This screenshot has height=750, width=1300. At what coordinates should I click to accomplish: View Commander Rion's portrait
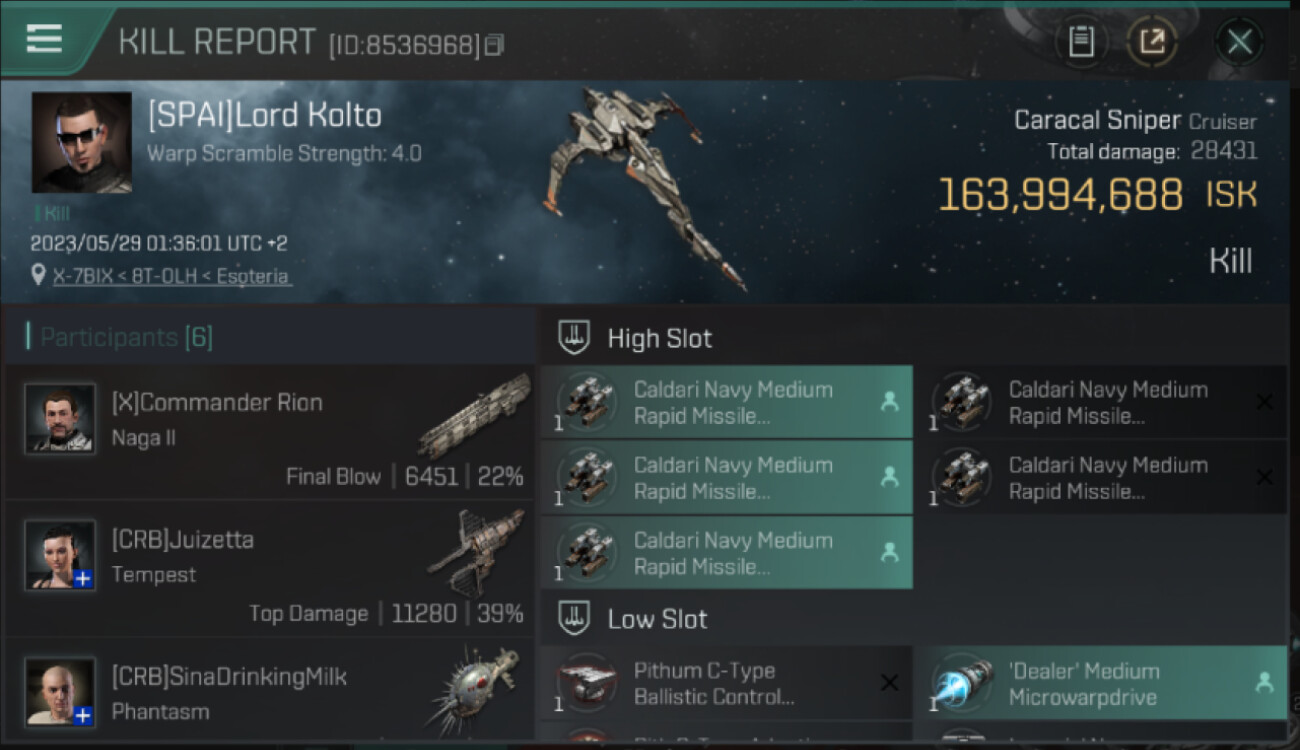(x=60, y=418)
